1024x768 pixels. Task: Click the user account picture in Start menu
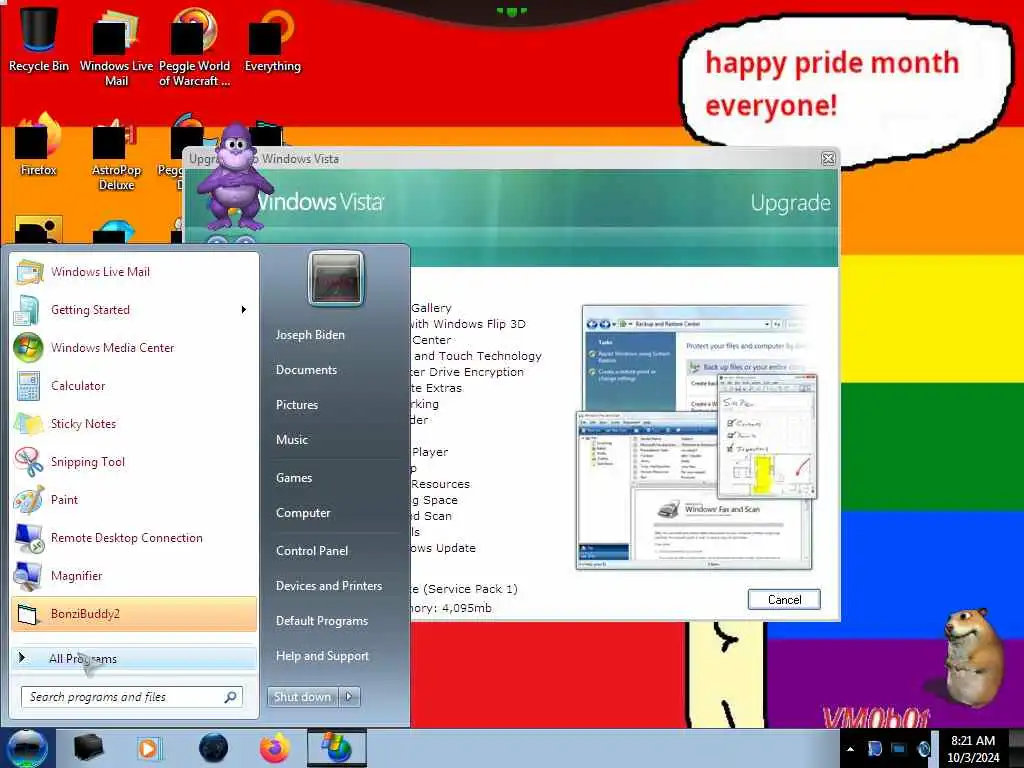tap(336, 279)
